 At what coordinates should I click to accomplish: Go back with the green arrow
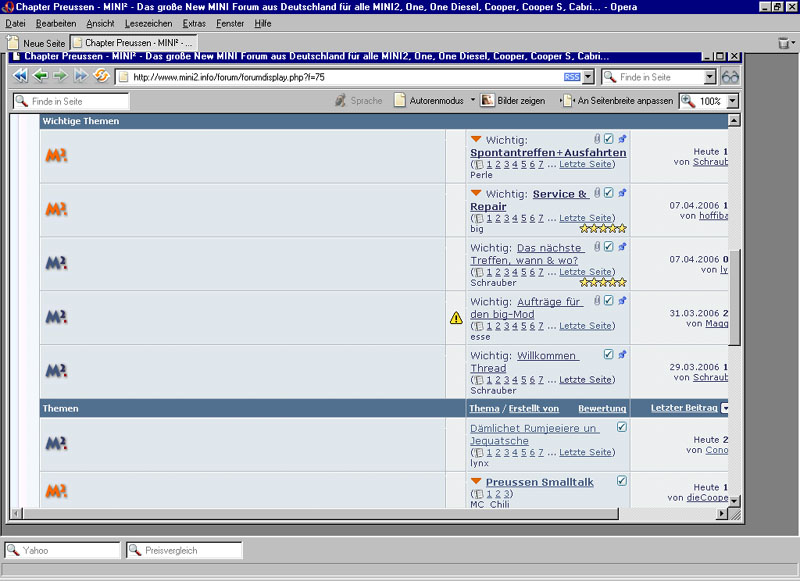point(41,76)
